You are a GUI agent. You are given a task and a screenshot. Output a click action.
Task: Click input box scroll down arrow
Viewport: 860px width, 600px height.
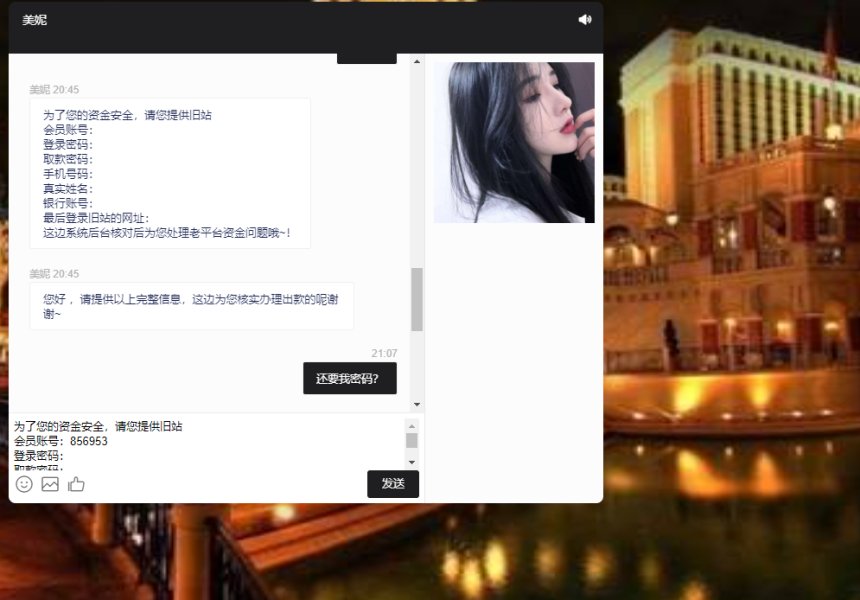coord(412,463)
